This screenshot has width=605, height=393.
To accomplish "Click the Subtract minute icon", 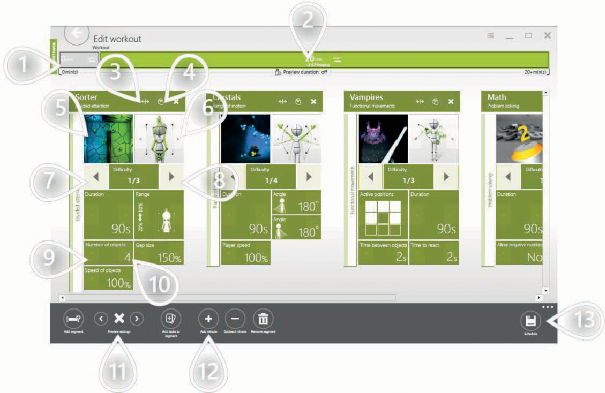I will 235,319.
